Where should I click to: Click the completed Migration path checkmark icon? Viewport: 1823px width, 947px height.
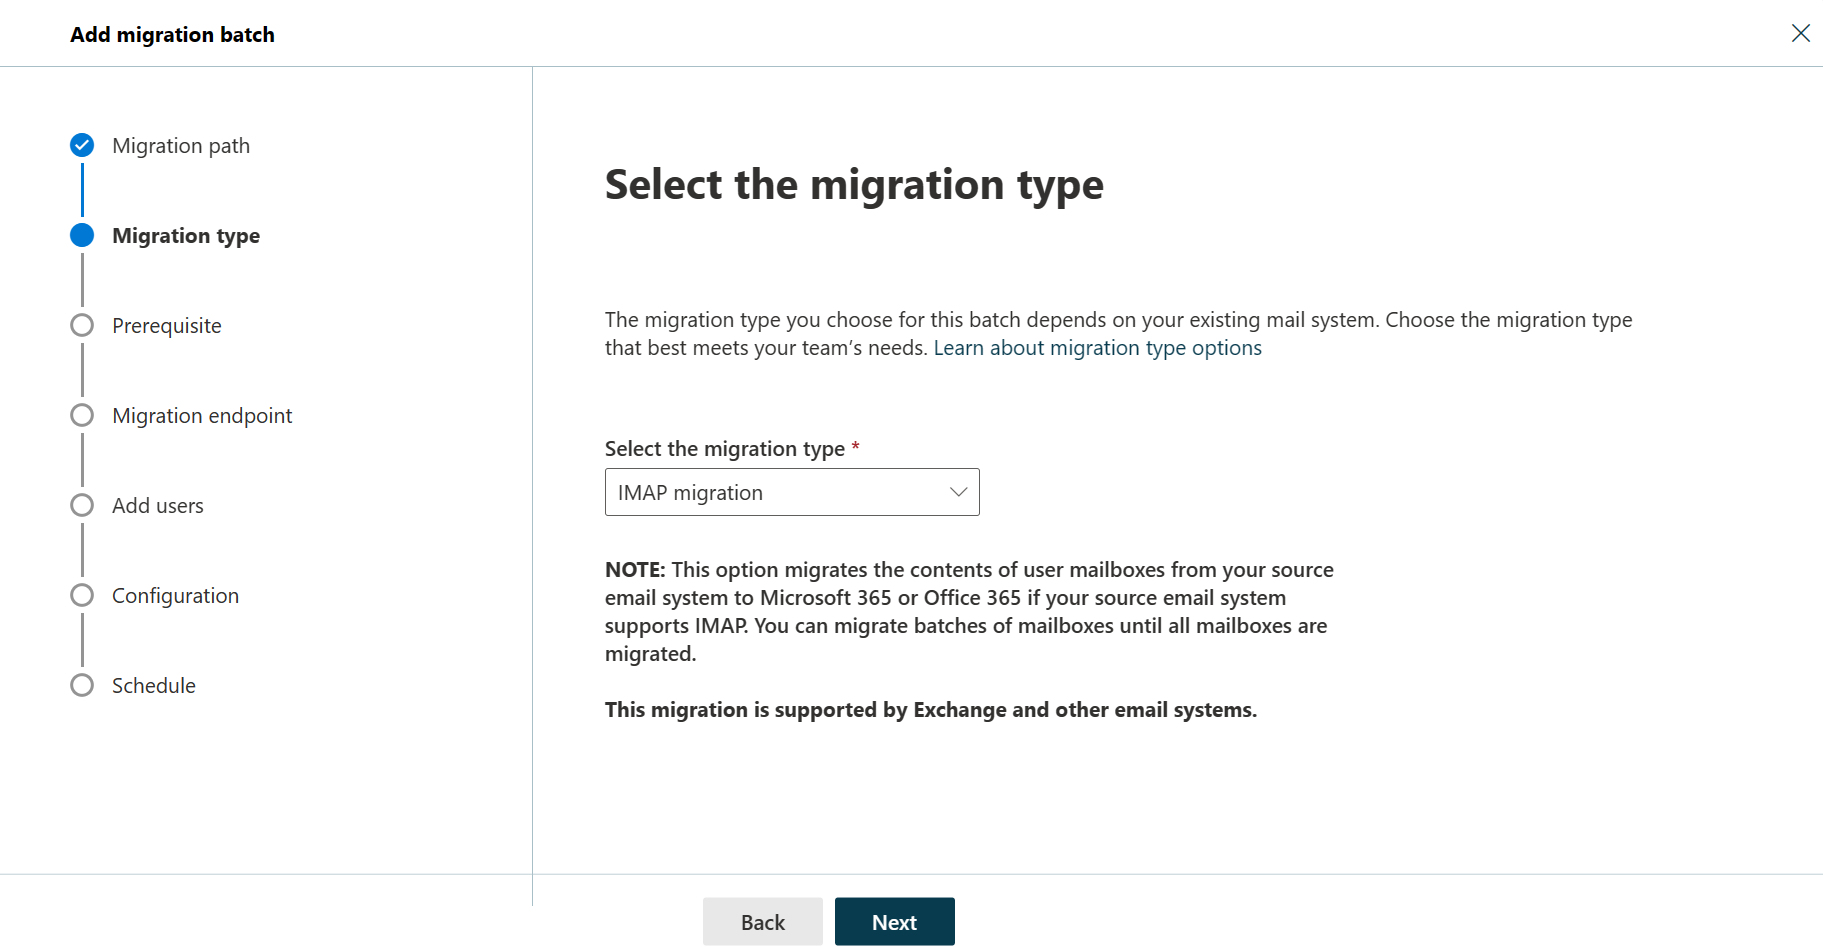pyautogui.click(x=81, y=145)
